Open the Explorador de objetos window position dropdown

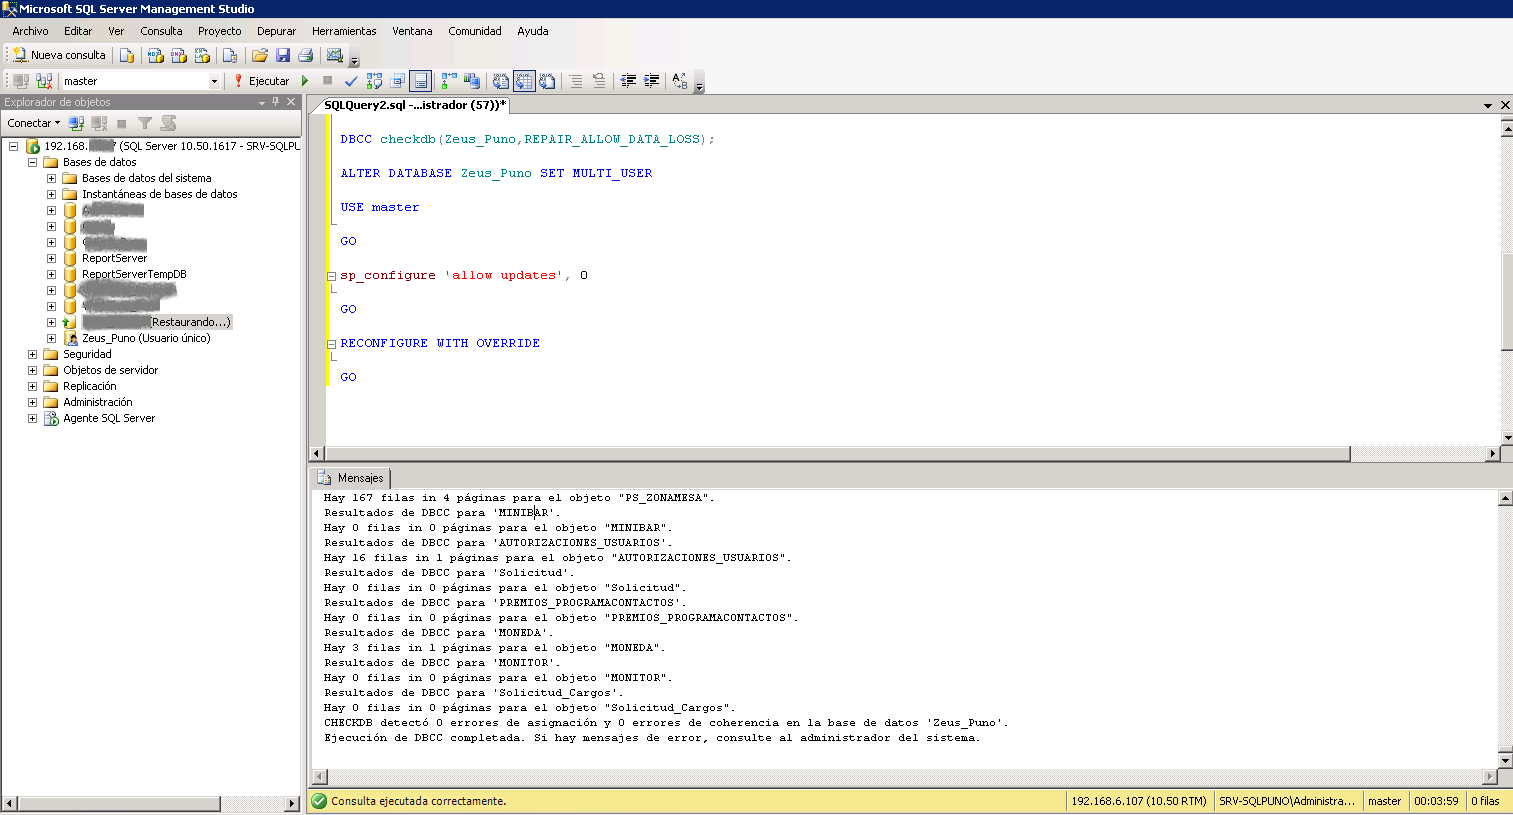tap(262, 102)
